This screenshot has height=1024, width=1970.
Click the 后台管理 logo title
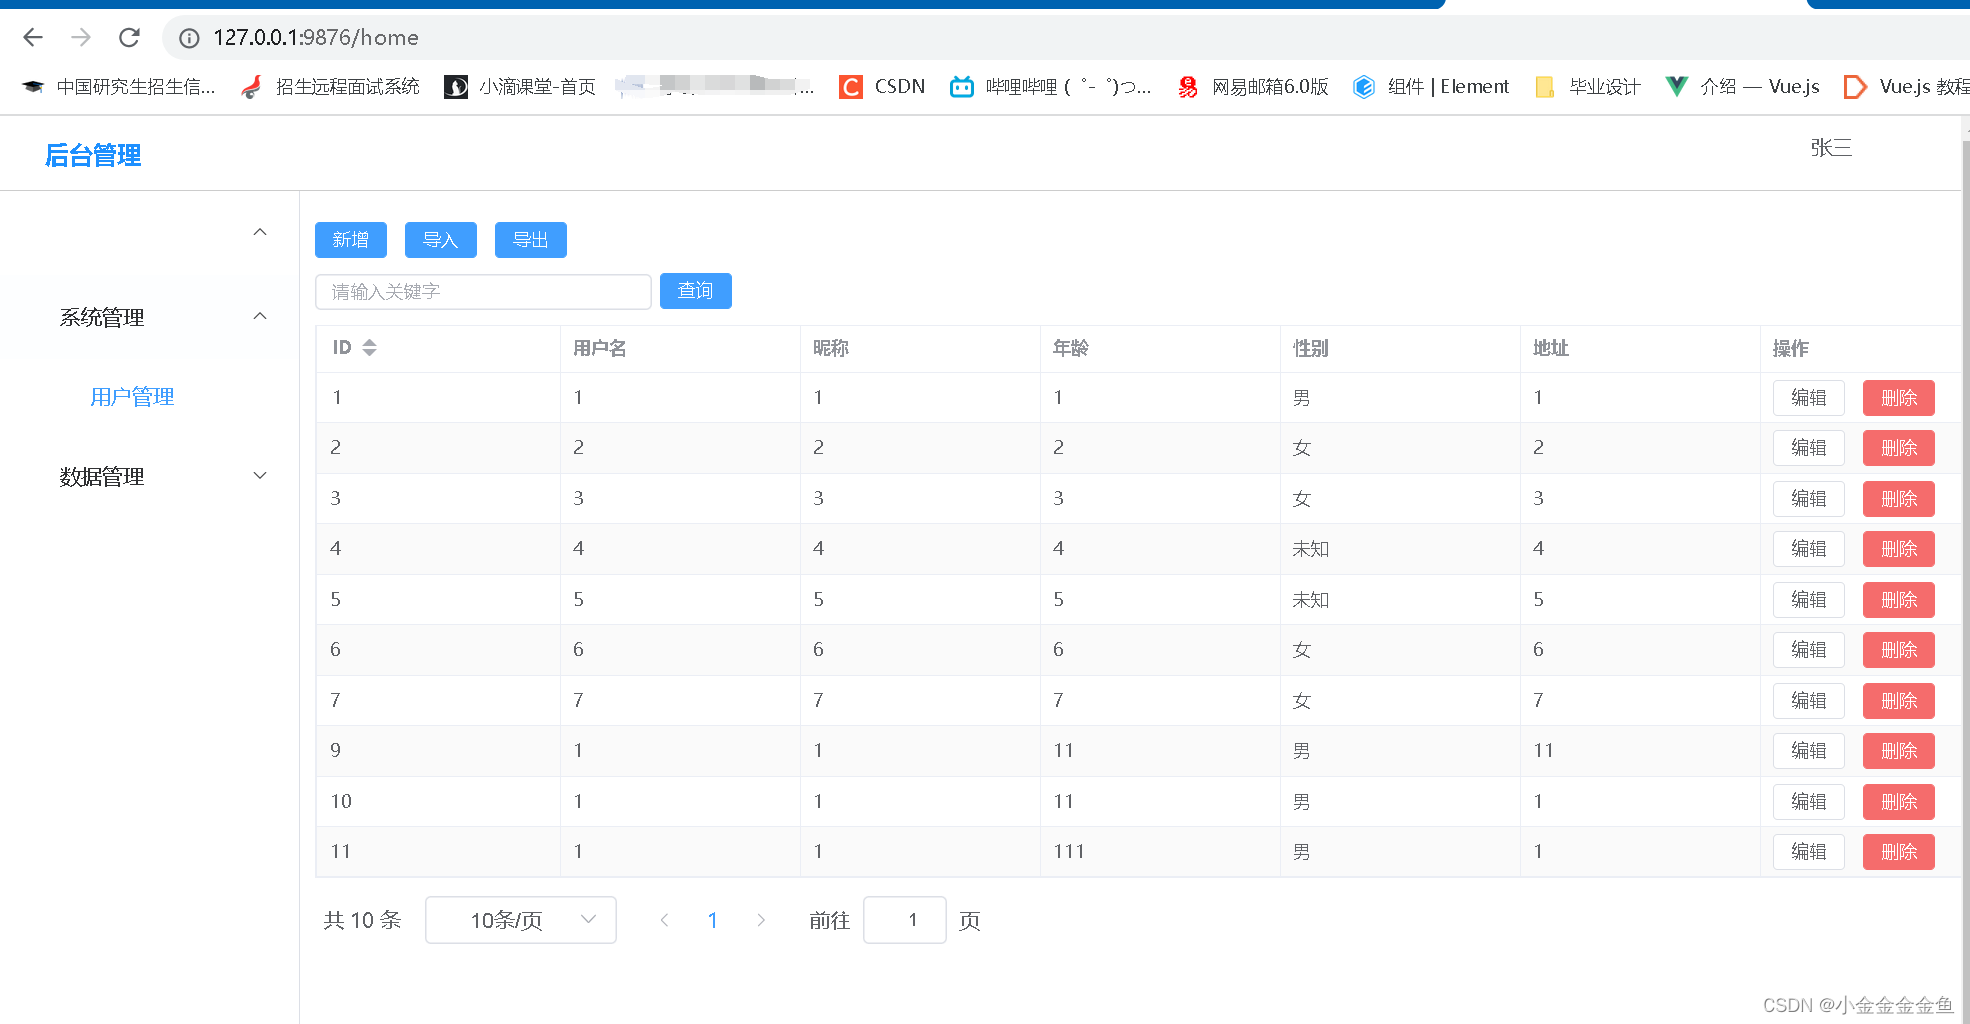pyautogui.click(x=93, y=155)
